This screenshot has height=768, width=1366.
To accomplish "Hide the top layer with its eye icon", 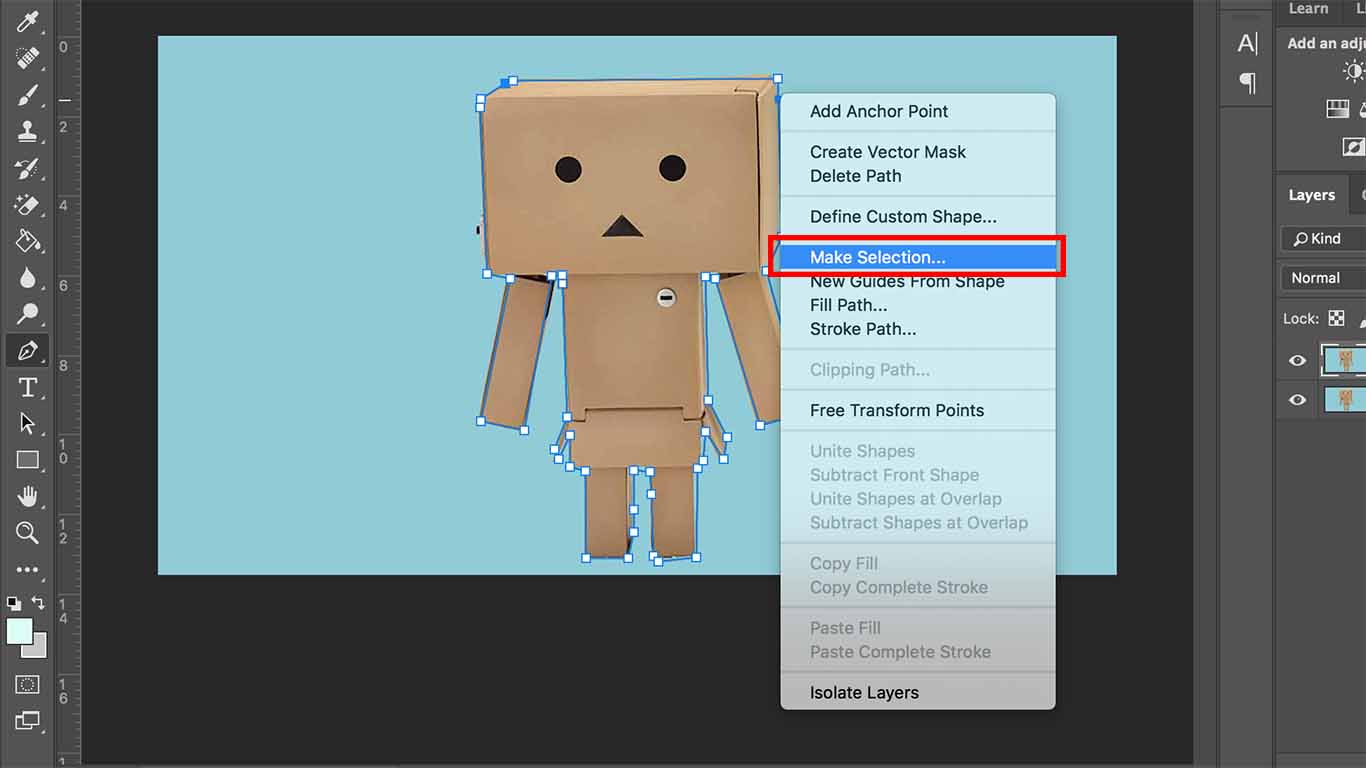I will click(1297, 360).
